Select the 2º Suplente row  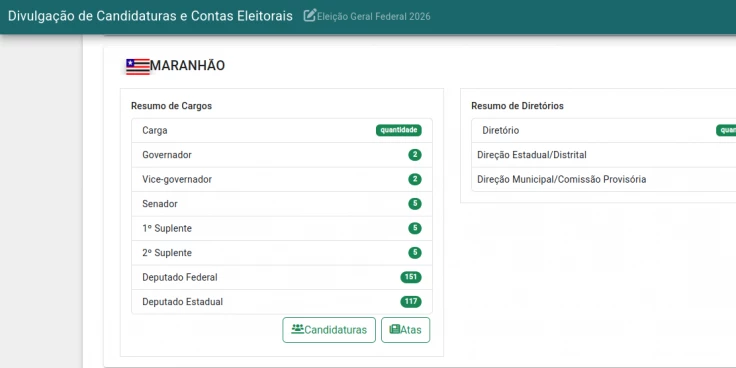point(282,253)
